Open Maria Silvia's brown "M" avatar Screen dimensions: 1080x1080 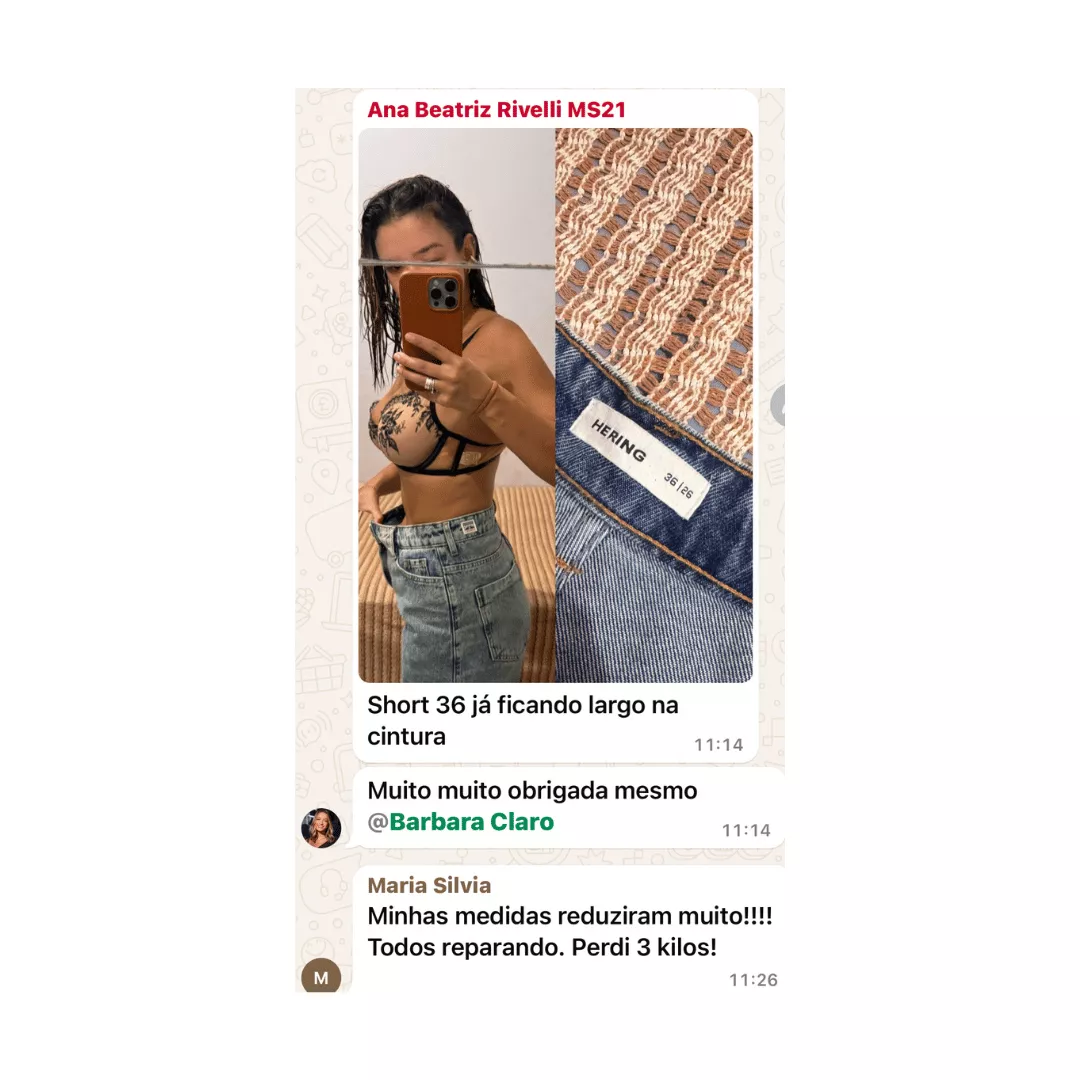click(x=321, y=975)
